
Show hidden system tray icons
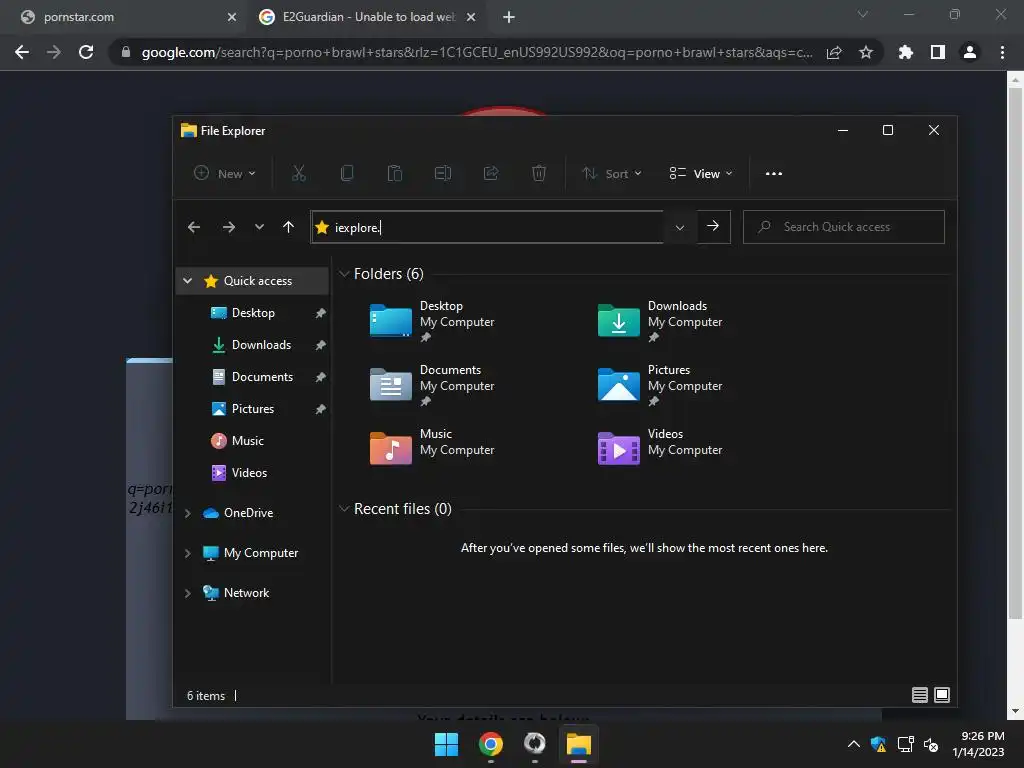(x=854, y=744)
